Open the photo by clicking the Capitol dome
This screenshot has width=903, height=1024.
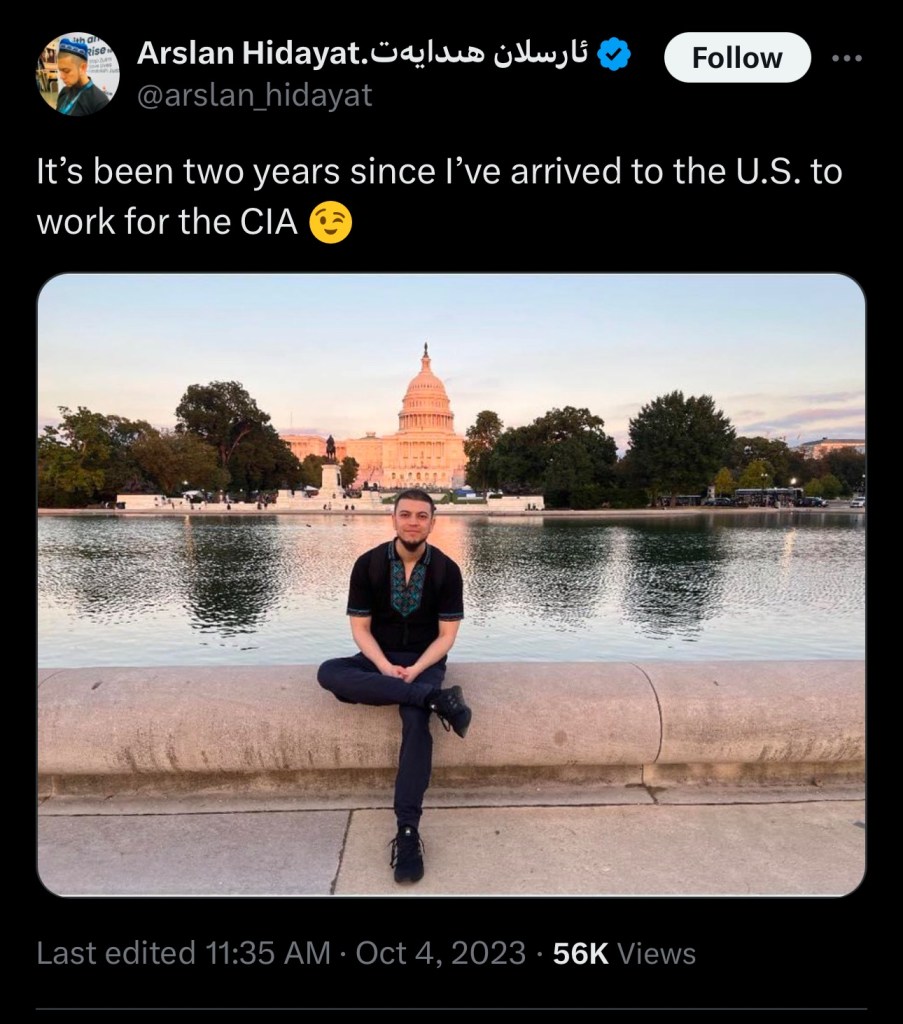tap(426, 400)
